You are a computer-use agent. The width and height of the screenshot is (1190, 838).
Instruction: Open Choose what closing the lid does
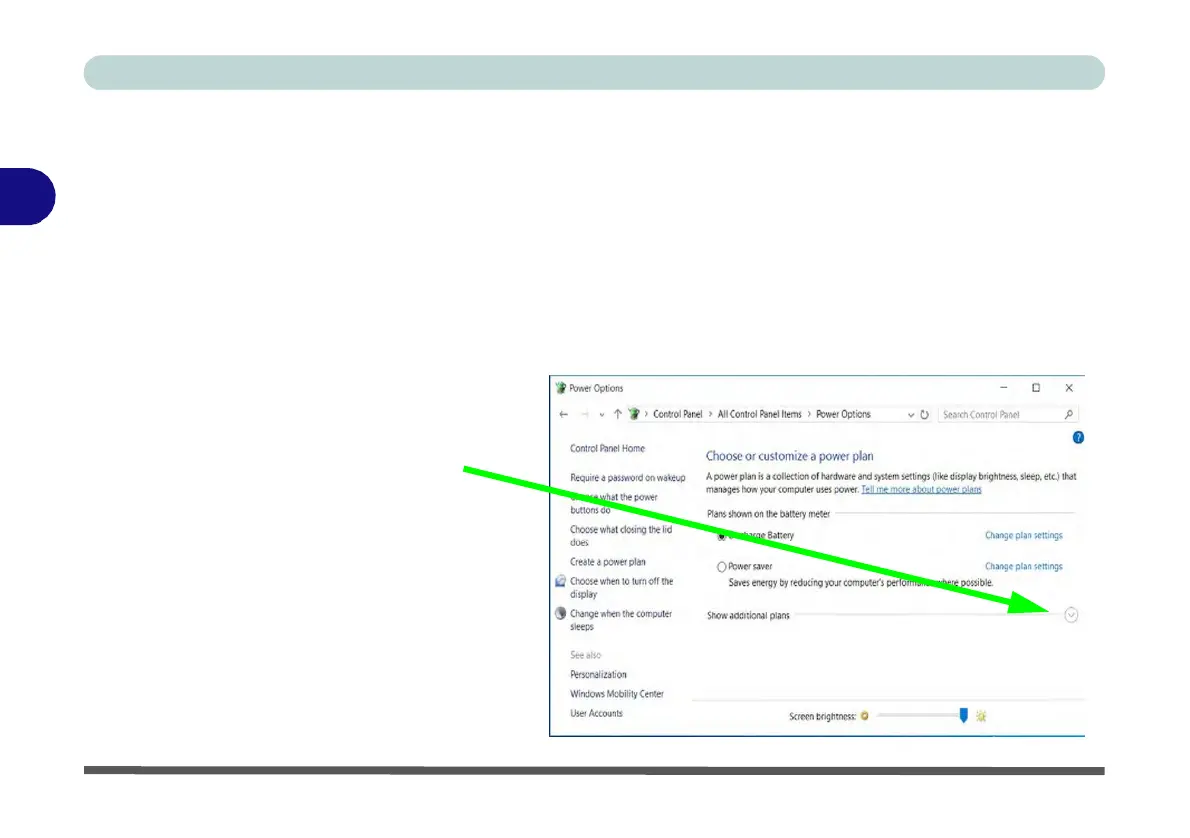pyautogui.click(x=621, y=536)
